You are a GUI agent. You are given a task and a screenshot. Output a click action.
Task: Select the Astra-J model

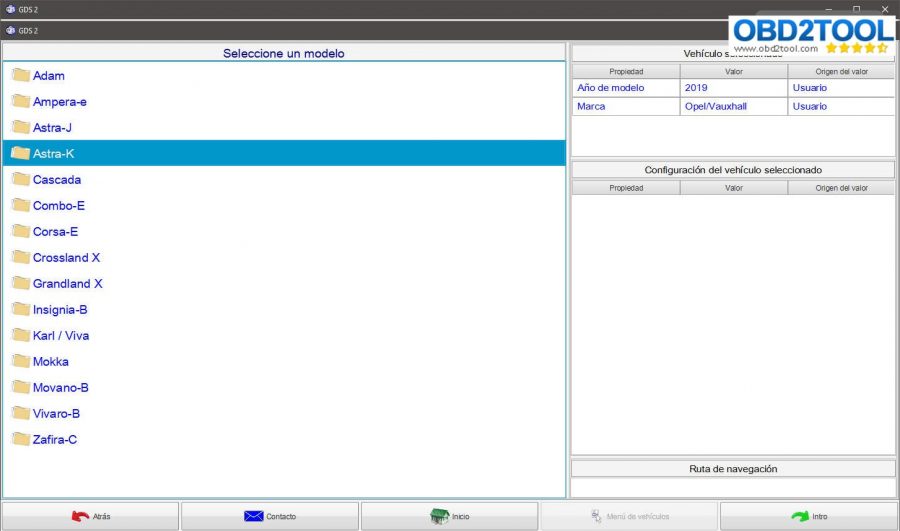tap(52, 127)
